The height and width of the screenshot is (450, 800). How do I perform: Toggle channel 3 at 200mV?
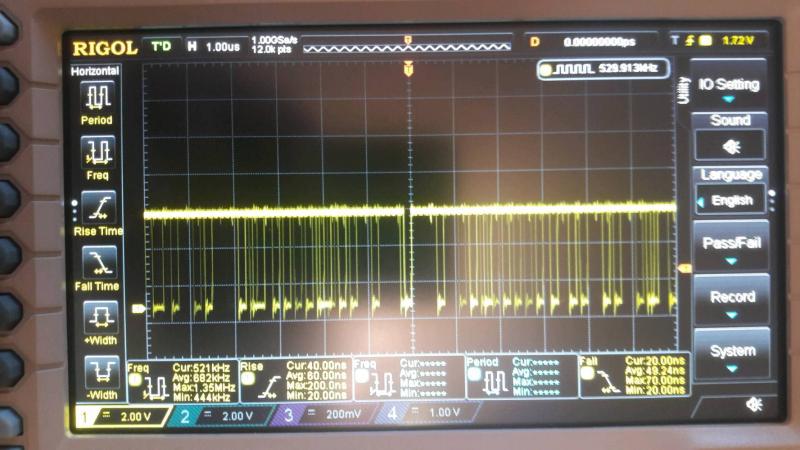coord(322,414)
